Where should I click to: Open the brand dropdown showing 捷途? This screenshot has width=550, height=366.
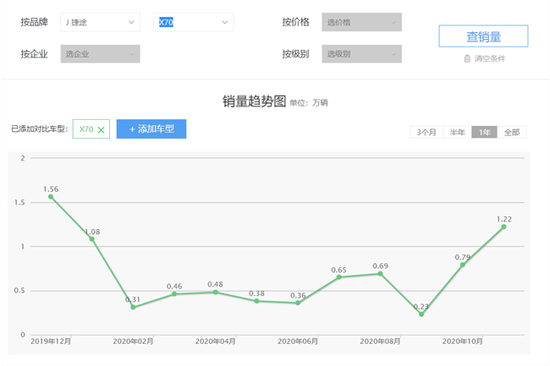pyautogui.click(x=100, y=22)
